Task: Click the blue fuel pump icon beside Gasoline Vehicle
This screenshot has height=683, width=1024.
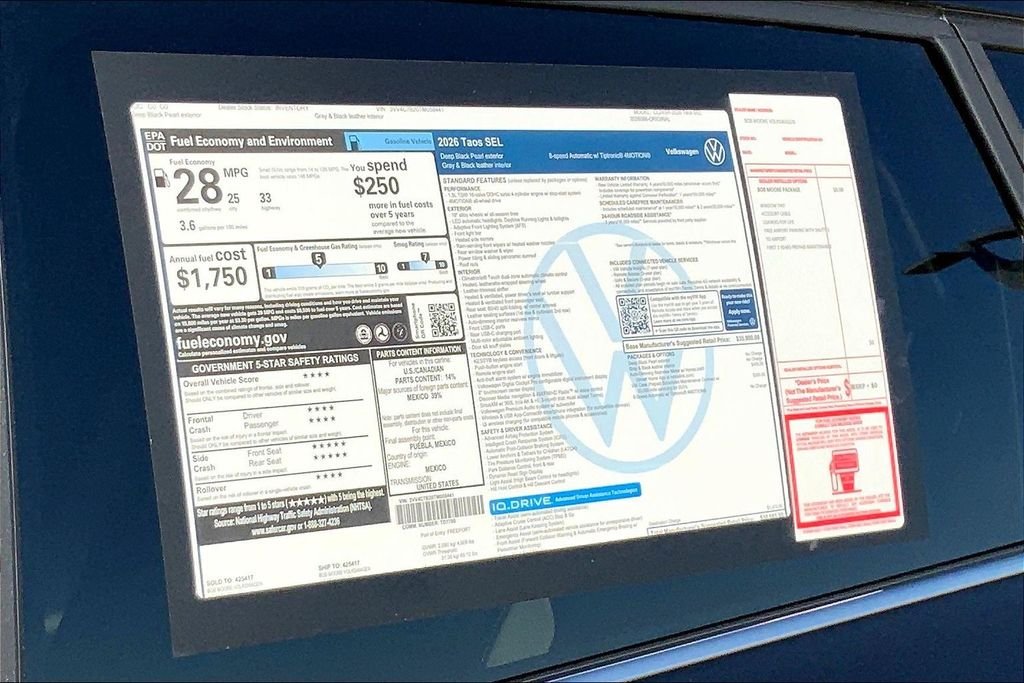Action: pyautogui.click(x=353, y=142)
